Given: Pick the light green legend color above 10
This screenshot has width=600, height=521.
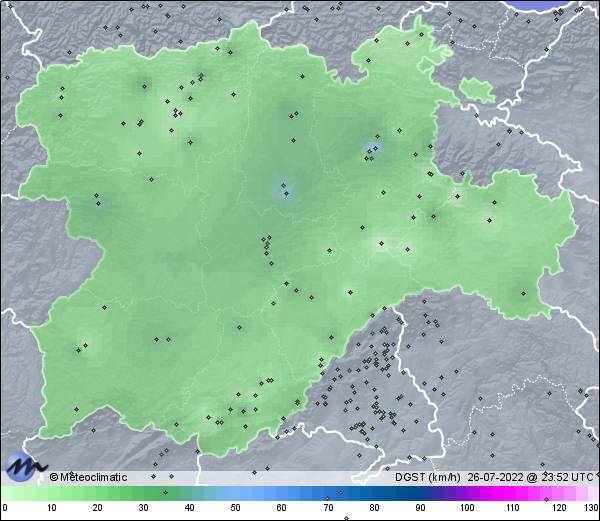Looking at the screenshot, I should coord(52,493).
